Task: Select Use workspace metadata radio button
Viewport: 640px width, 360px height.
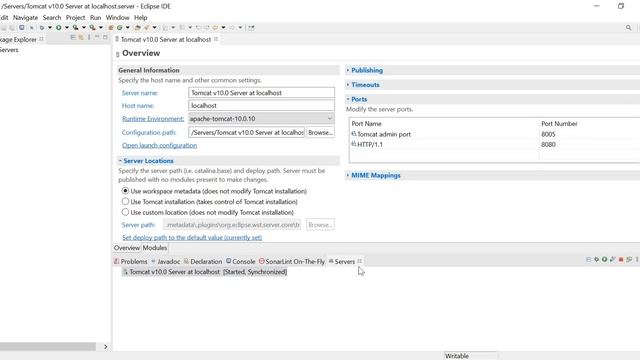Action: [125, 191]
